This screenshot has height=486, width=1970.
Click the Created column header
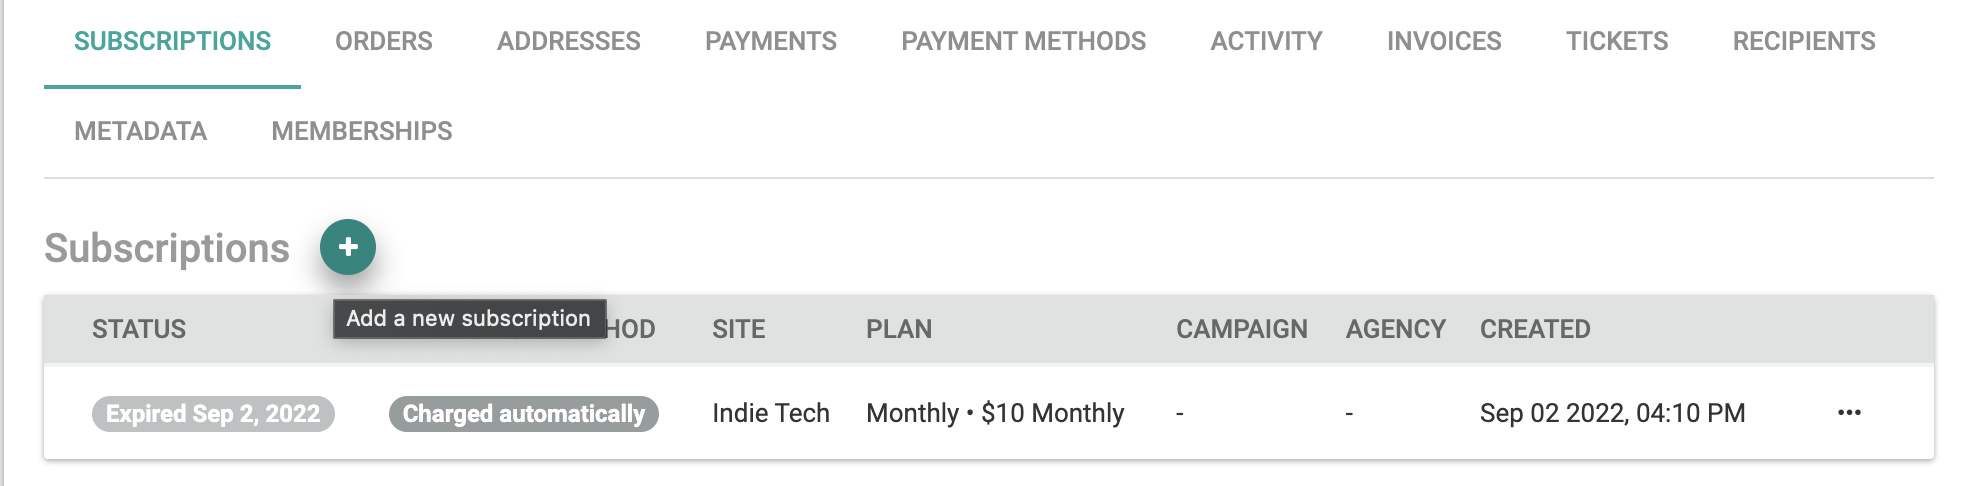(x=1535, y=329)
